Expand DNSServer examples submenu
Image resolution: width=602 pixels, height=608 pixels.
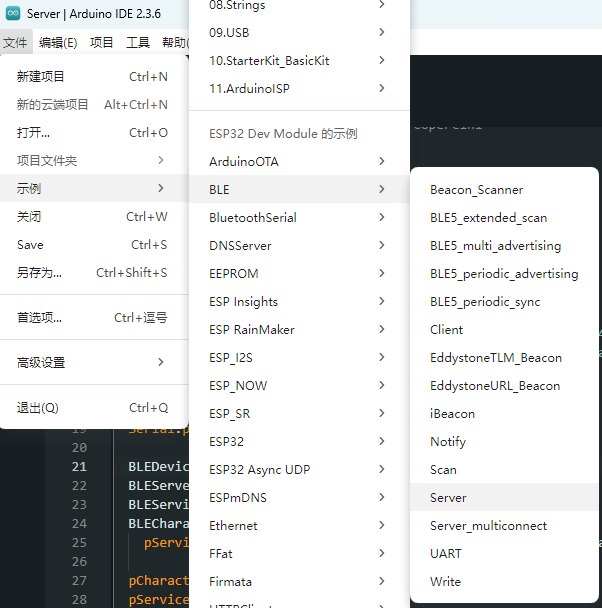coord(299,245)
